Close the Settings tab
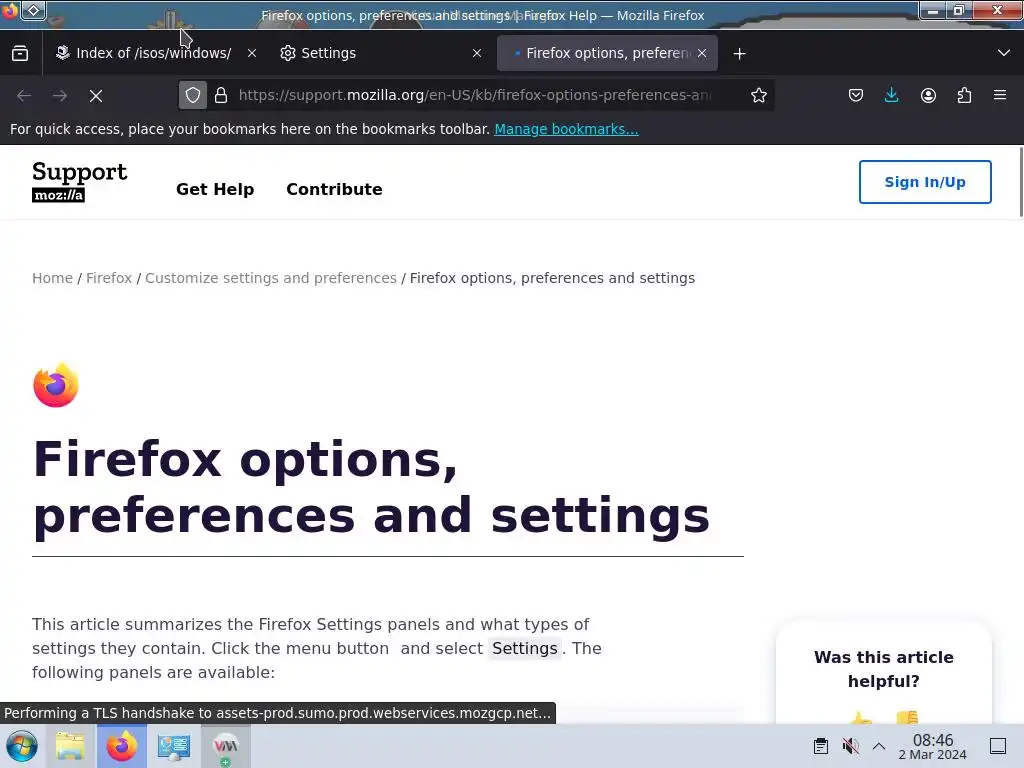The height and width of the screenshot is (768, 1024). tap(477, 54)
